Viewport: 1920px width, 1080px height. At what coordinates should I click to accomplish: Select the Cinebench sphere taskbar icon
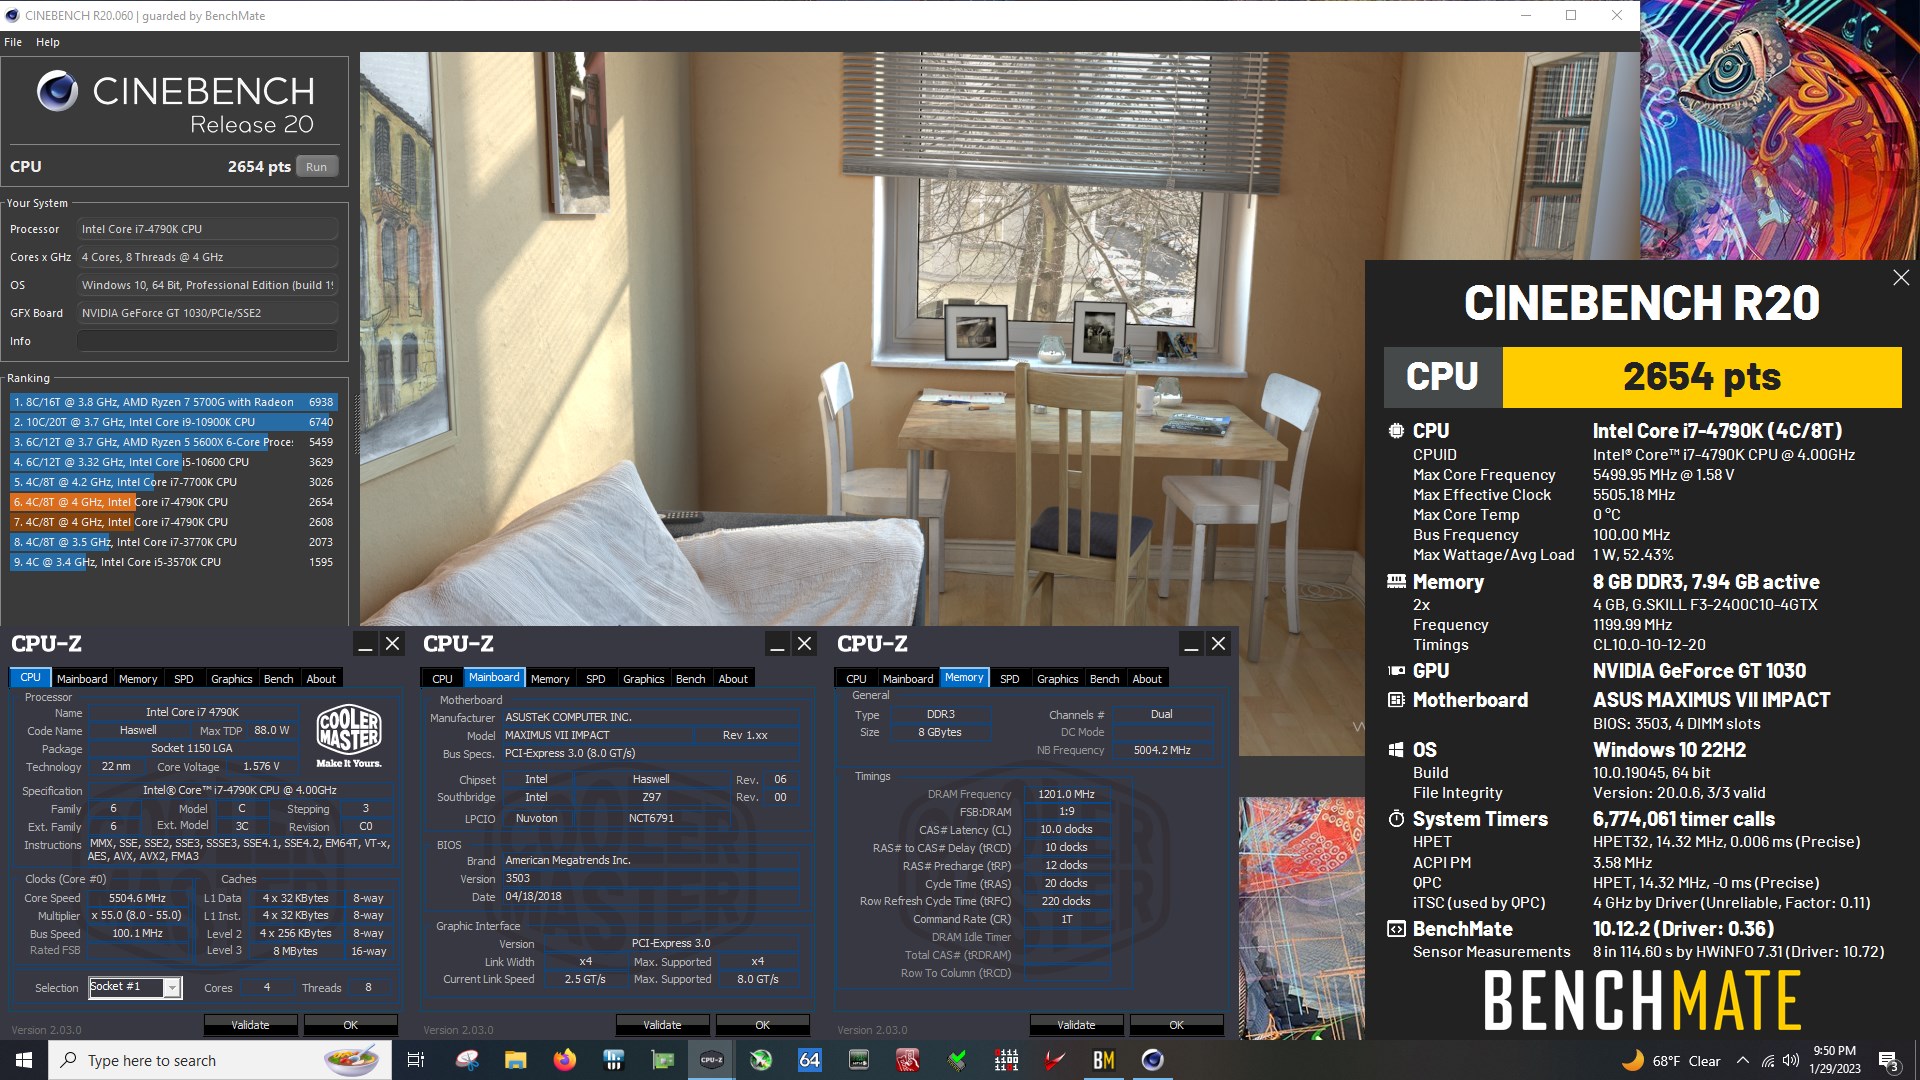point(1153,1060)
